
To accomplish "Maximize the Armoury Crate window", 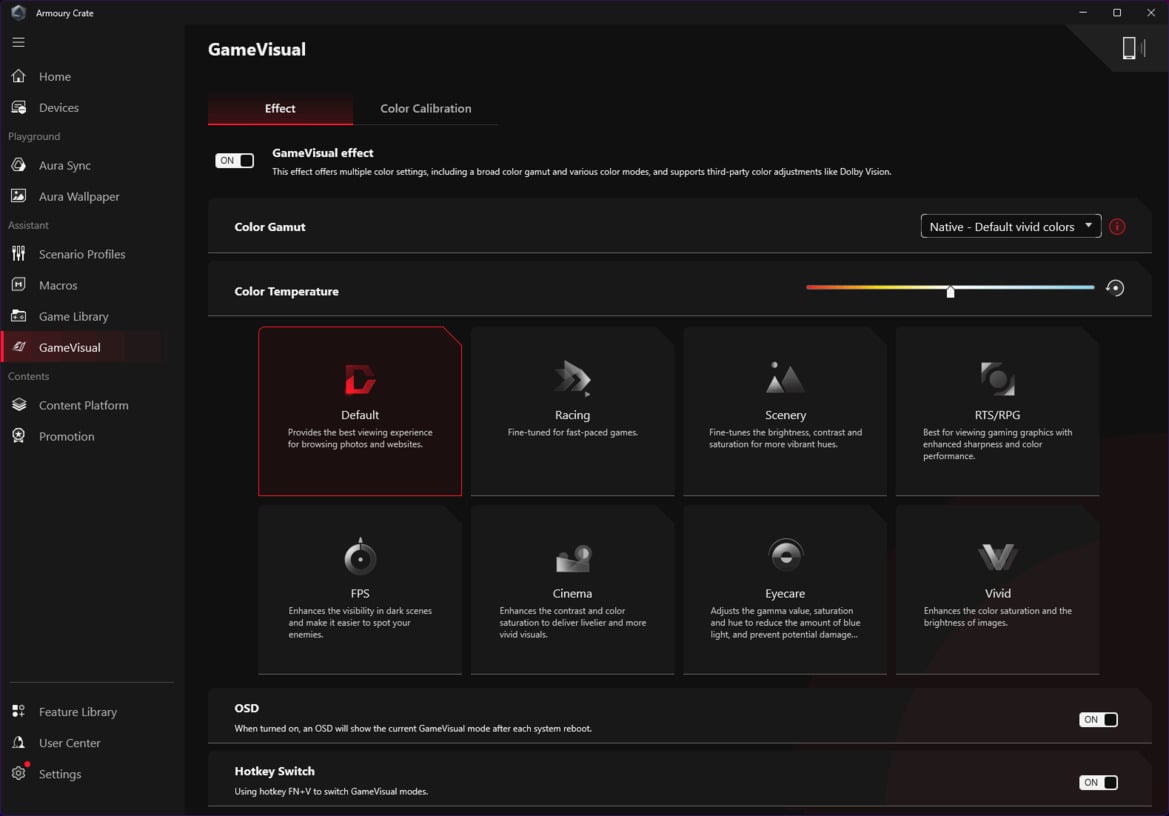I will 1117,13.
